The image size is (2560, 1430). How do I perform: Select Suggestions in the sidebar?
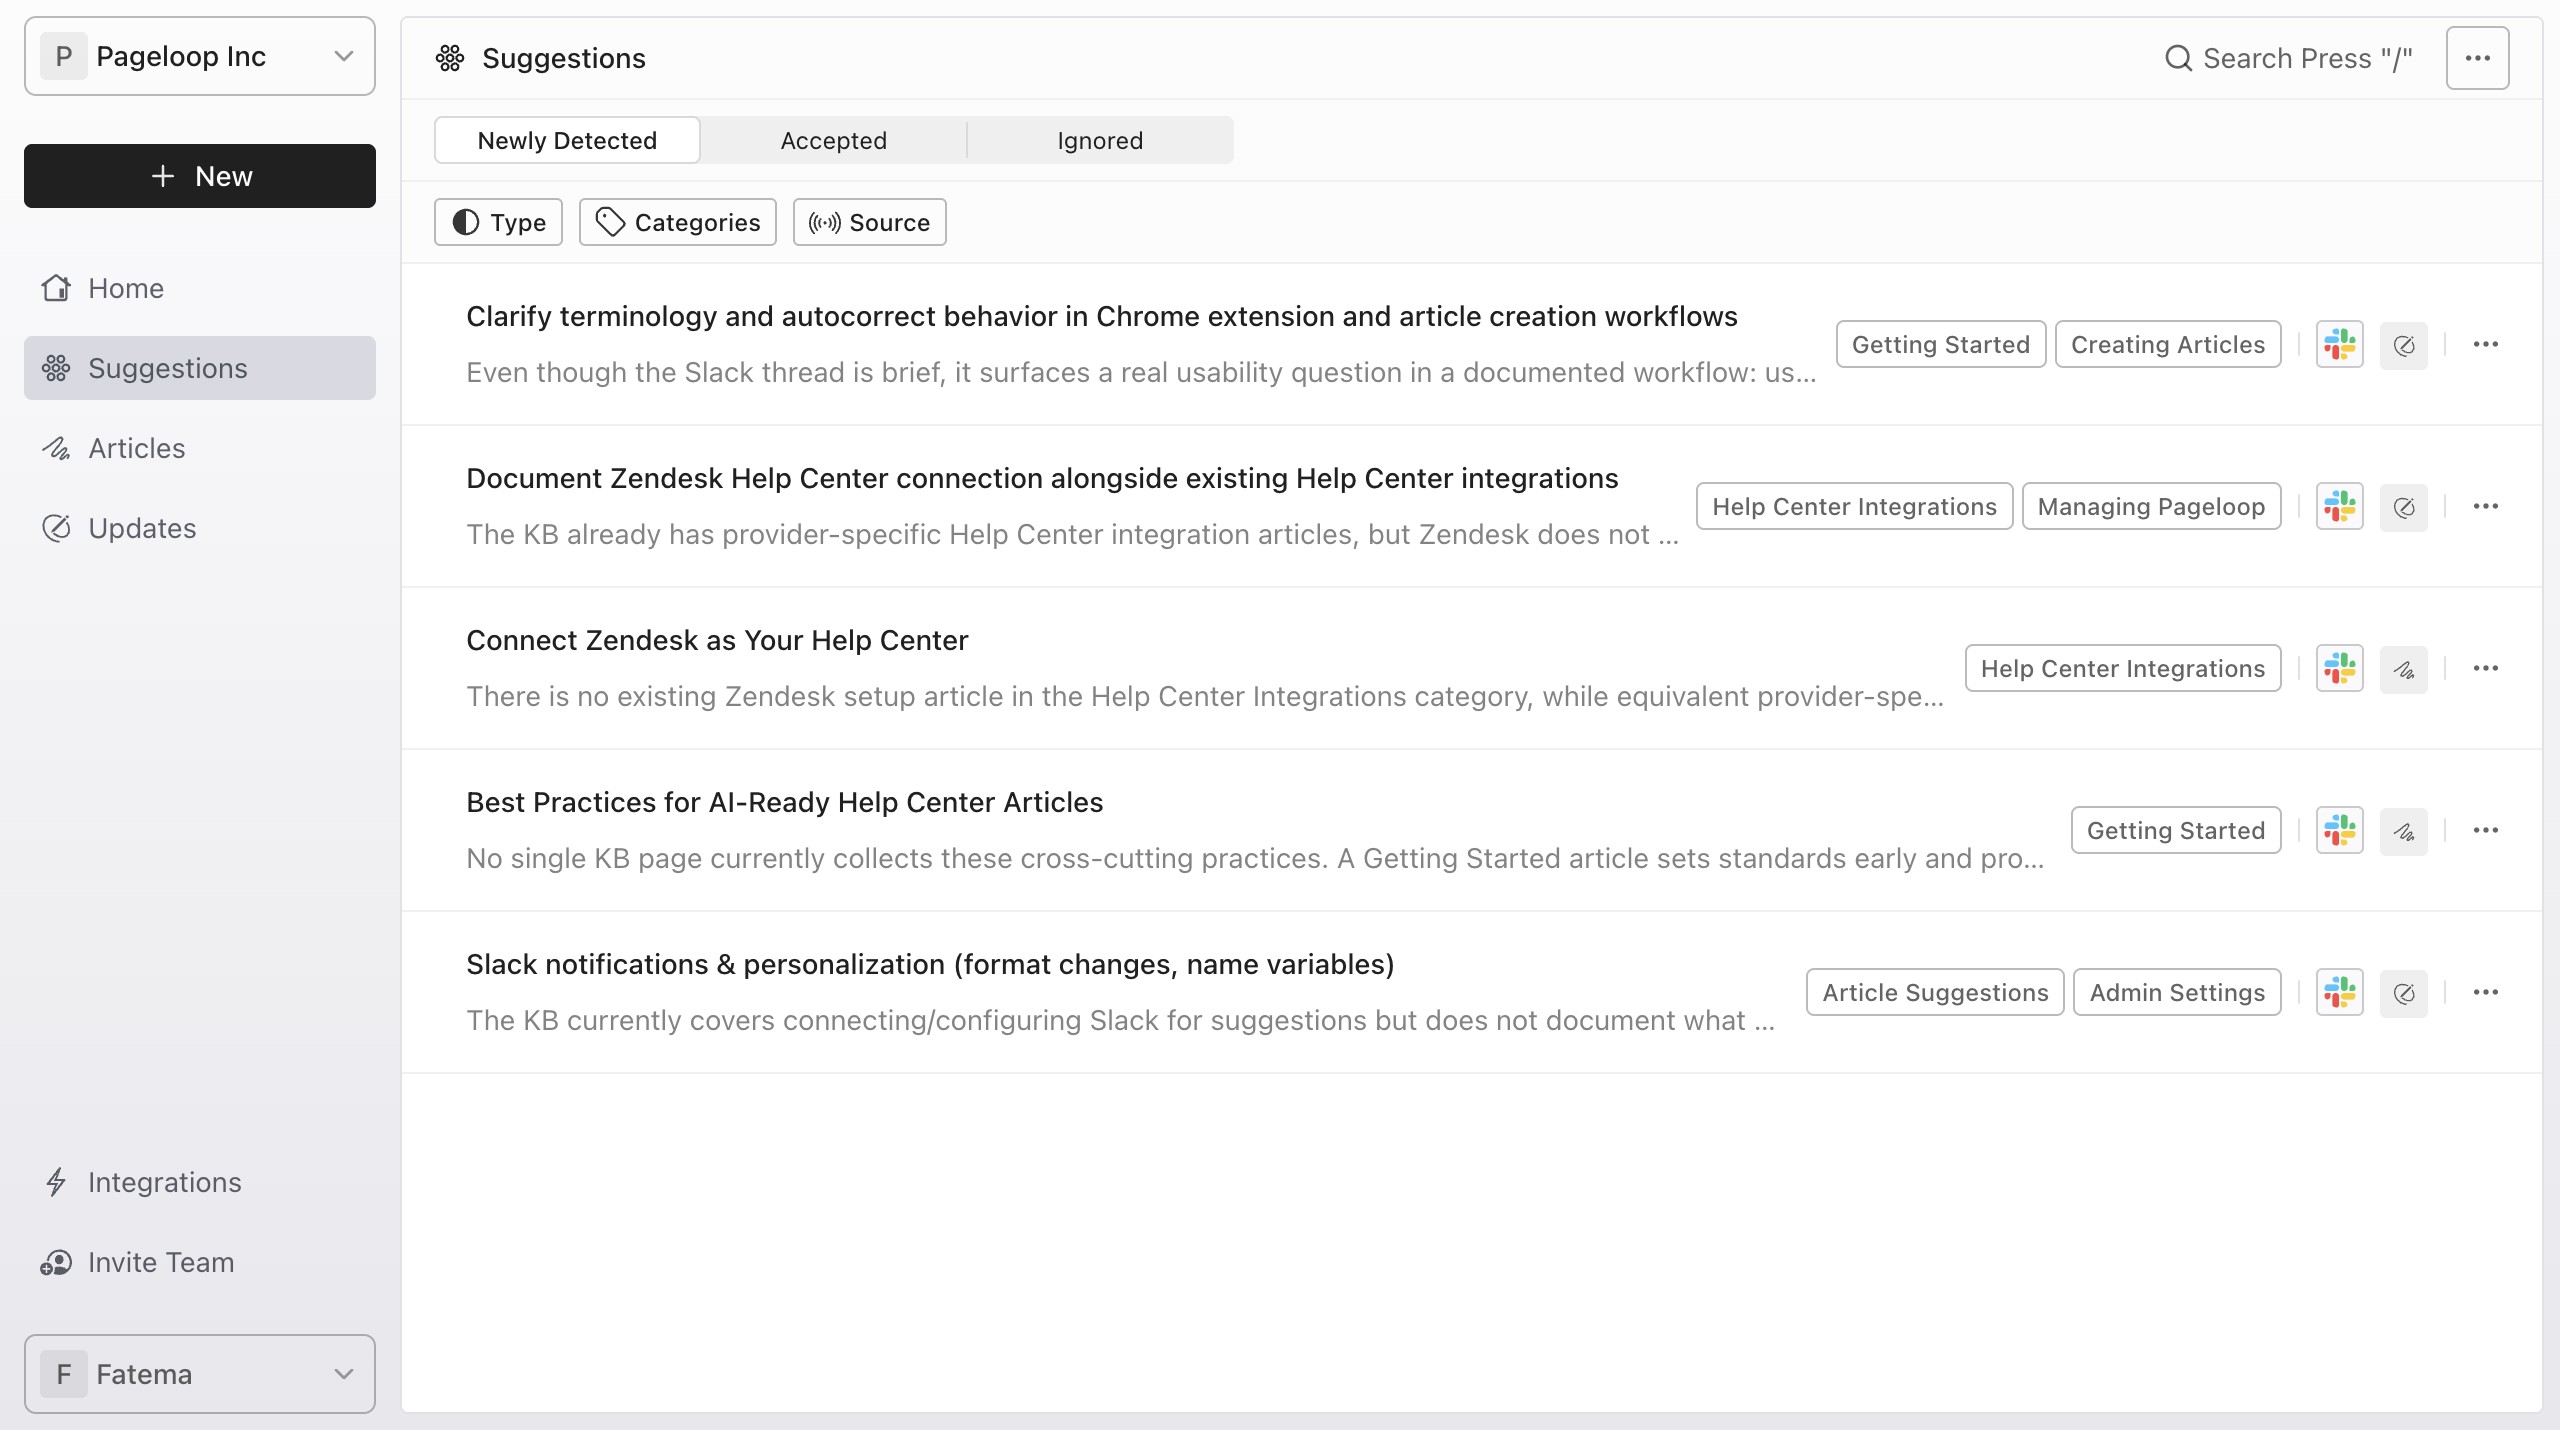pyautogui.click(x=200, y=368)
